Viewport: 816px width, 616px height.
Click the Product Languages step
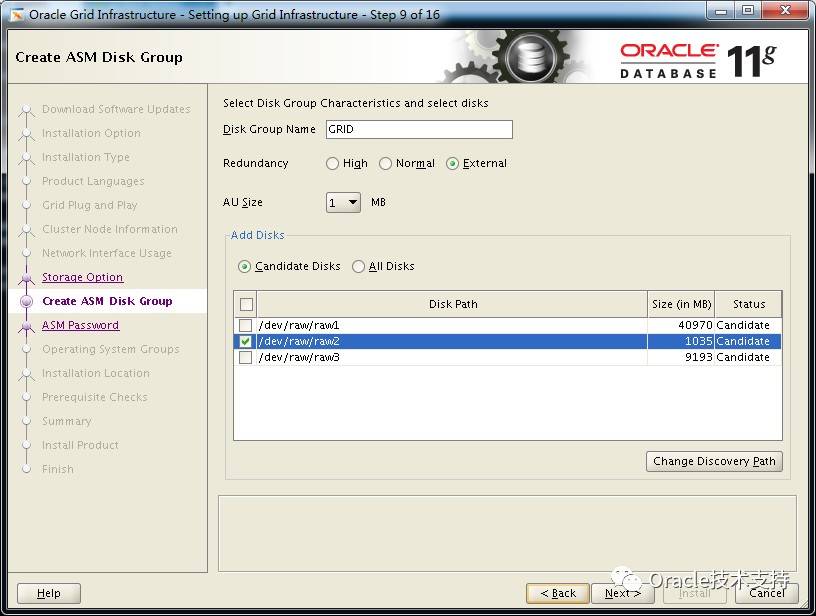tap(93, 182)
